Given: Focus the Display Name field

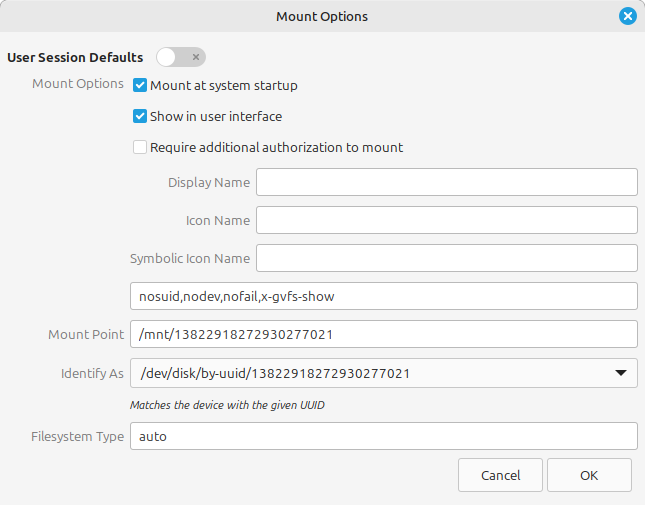Looking at the screenshot, I should (x=447, y=182).
